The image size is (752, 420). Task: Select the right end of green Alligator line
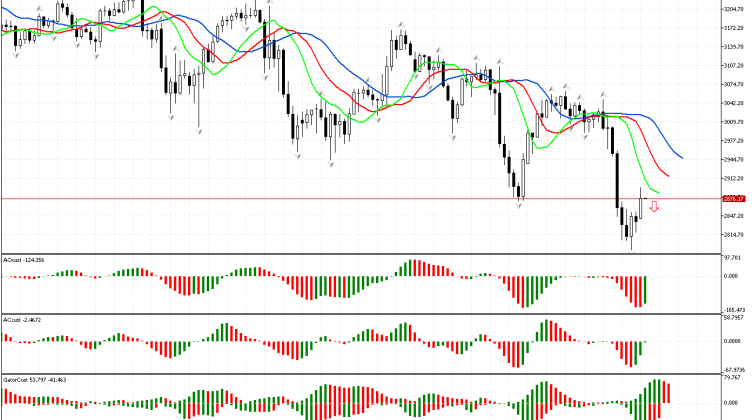(659, 192)
